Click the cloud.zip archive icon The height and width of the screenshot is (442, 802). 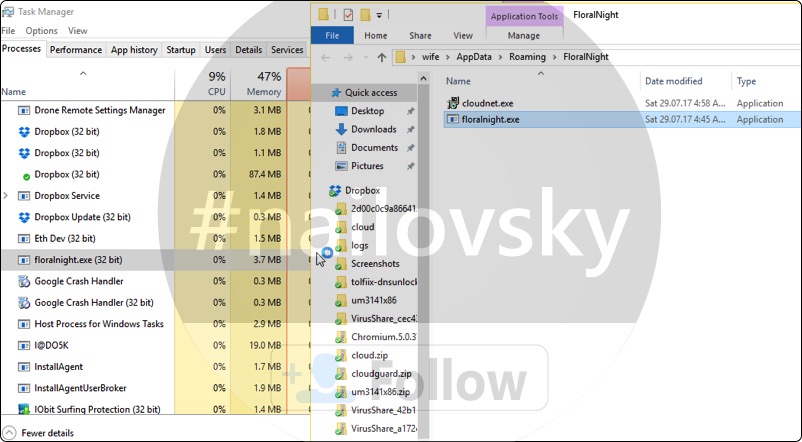coord(341,356)
